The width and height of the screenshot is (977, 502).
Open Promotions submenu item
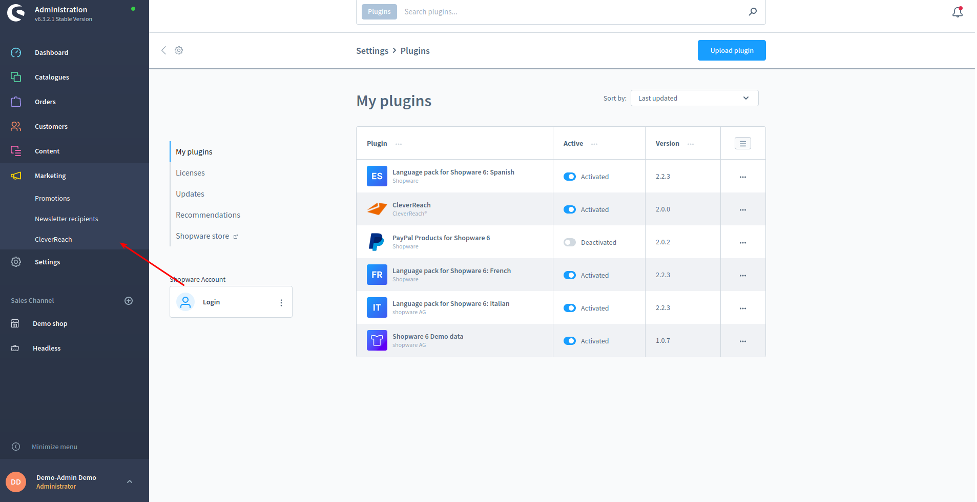52,199
